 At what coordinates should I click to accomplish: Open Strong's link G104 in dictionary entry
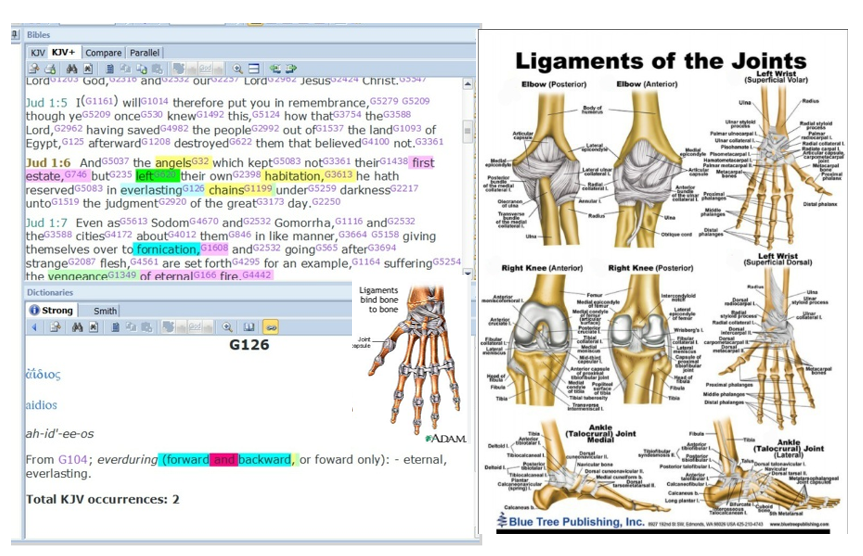(x=73, y=459)
